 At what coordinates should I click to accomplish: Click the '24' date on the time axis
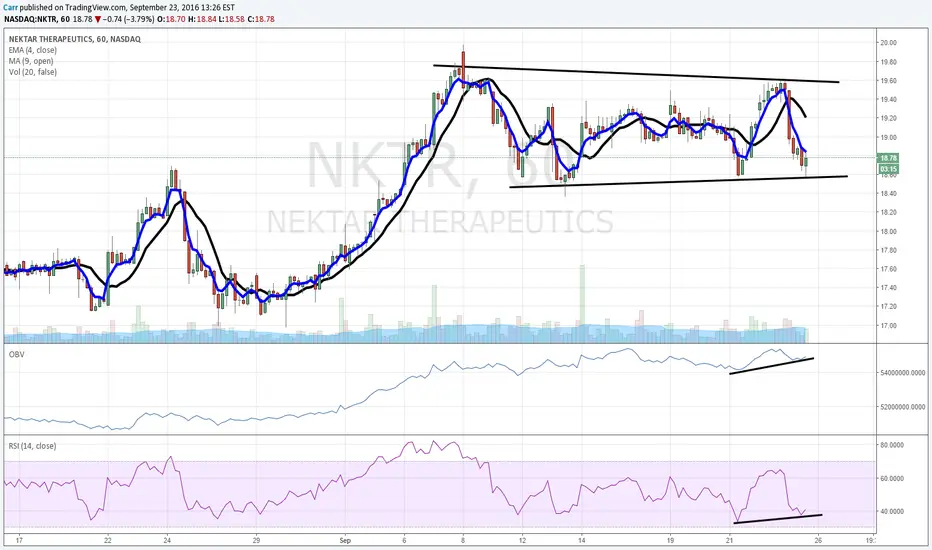point(167,540)
